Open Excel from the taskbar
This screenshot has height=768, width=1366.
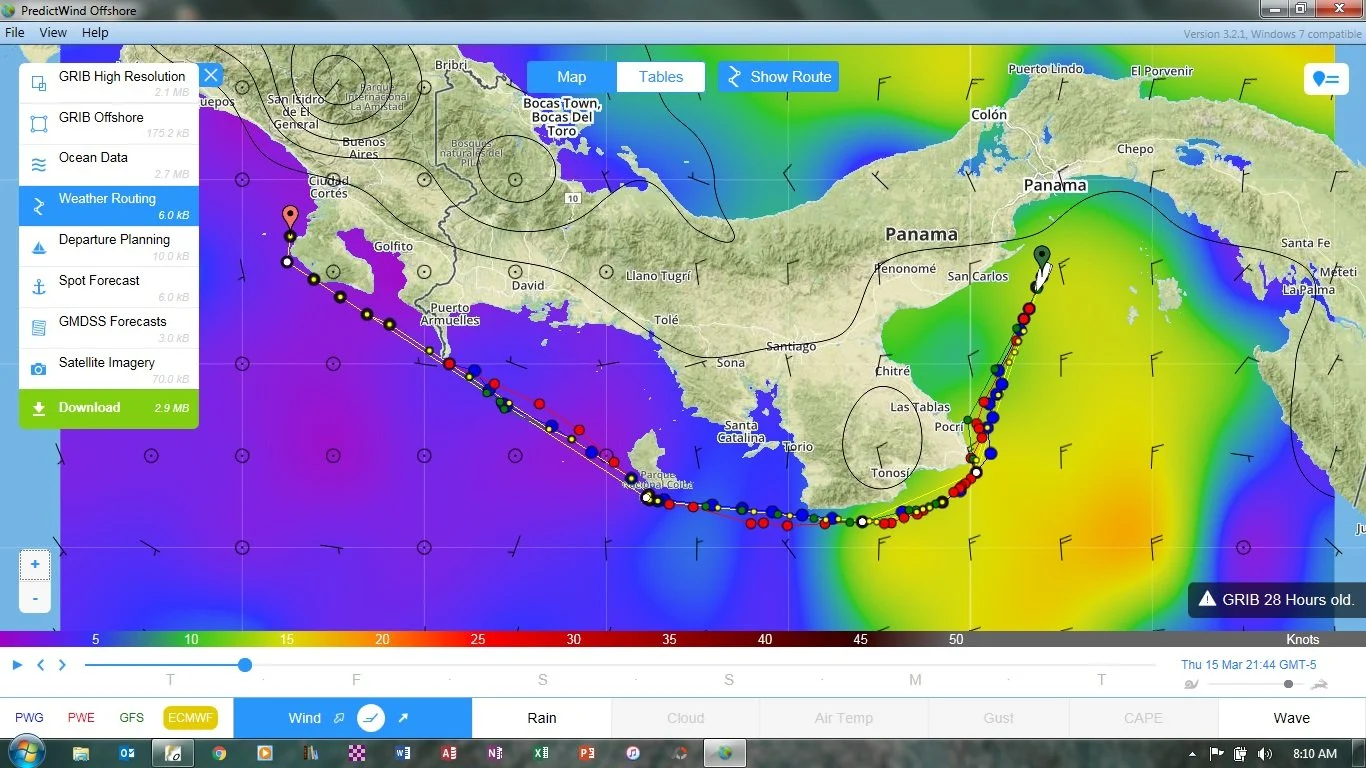(x=541, y=753)
